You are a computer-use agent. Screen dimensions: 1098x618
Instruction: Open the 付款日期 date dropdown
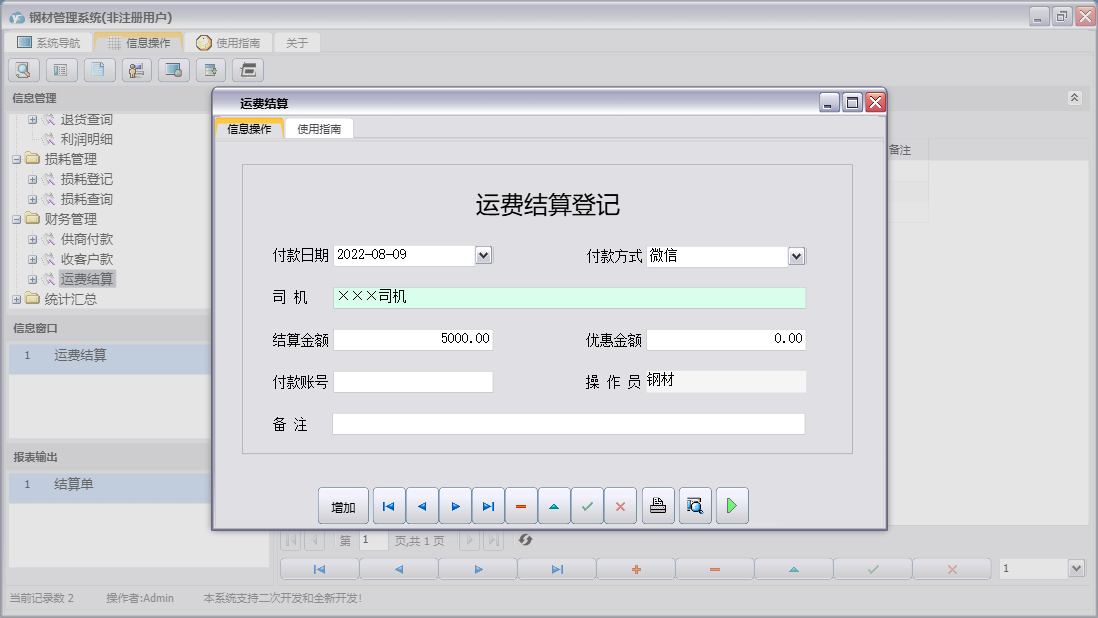483,255
